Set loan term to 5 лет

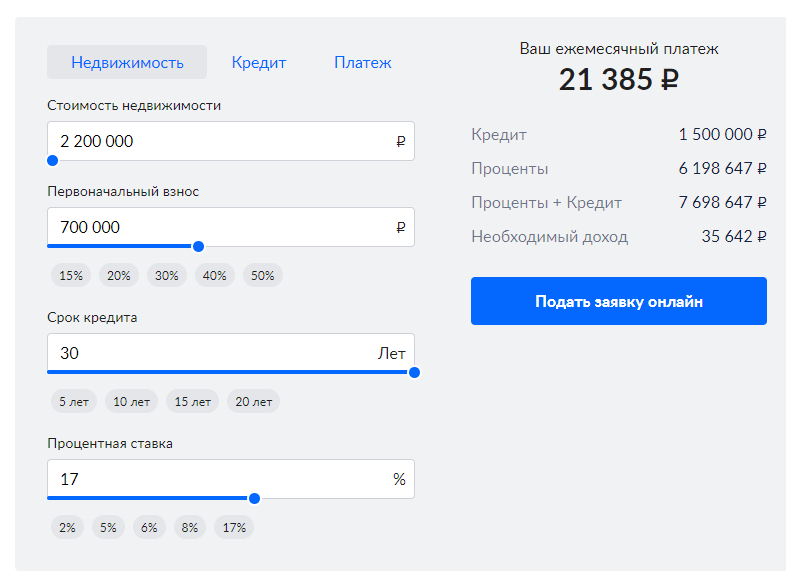click(74, 402)
